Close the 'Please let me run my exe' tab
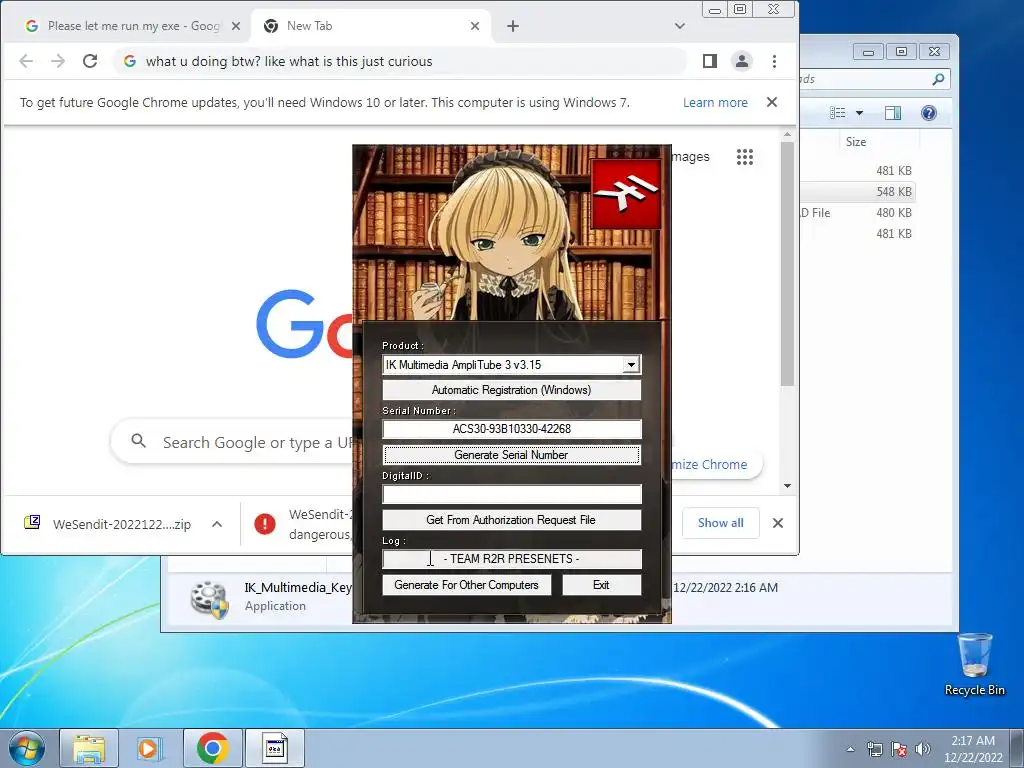This screenshot has height=768, width=1024. (x=236, y=26)
